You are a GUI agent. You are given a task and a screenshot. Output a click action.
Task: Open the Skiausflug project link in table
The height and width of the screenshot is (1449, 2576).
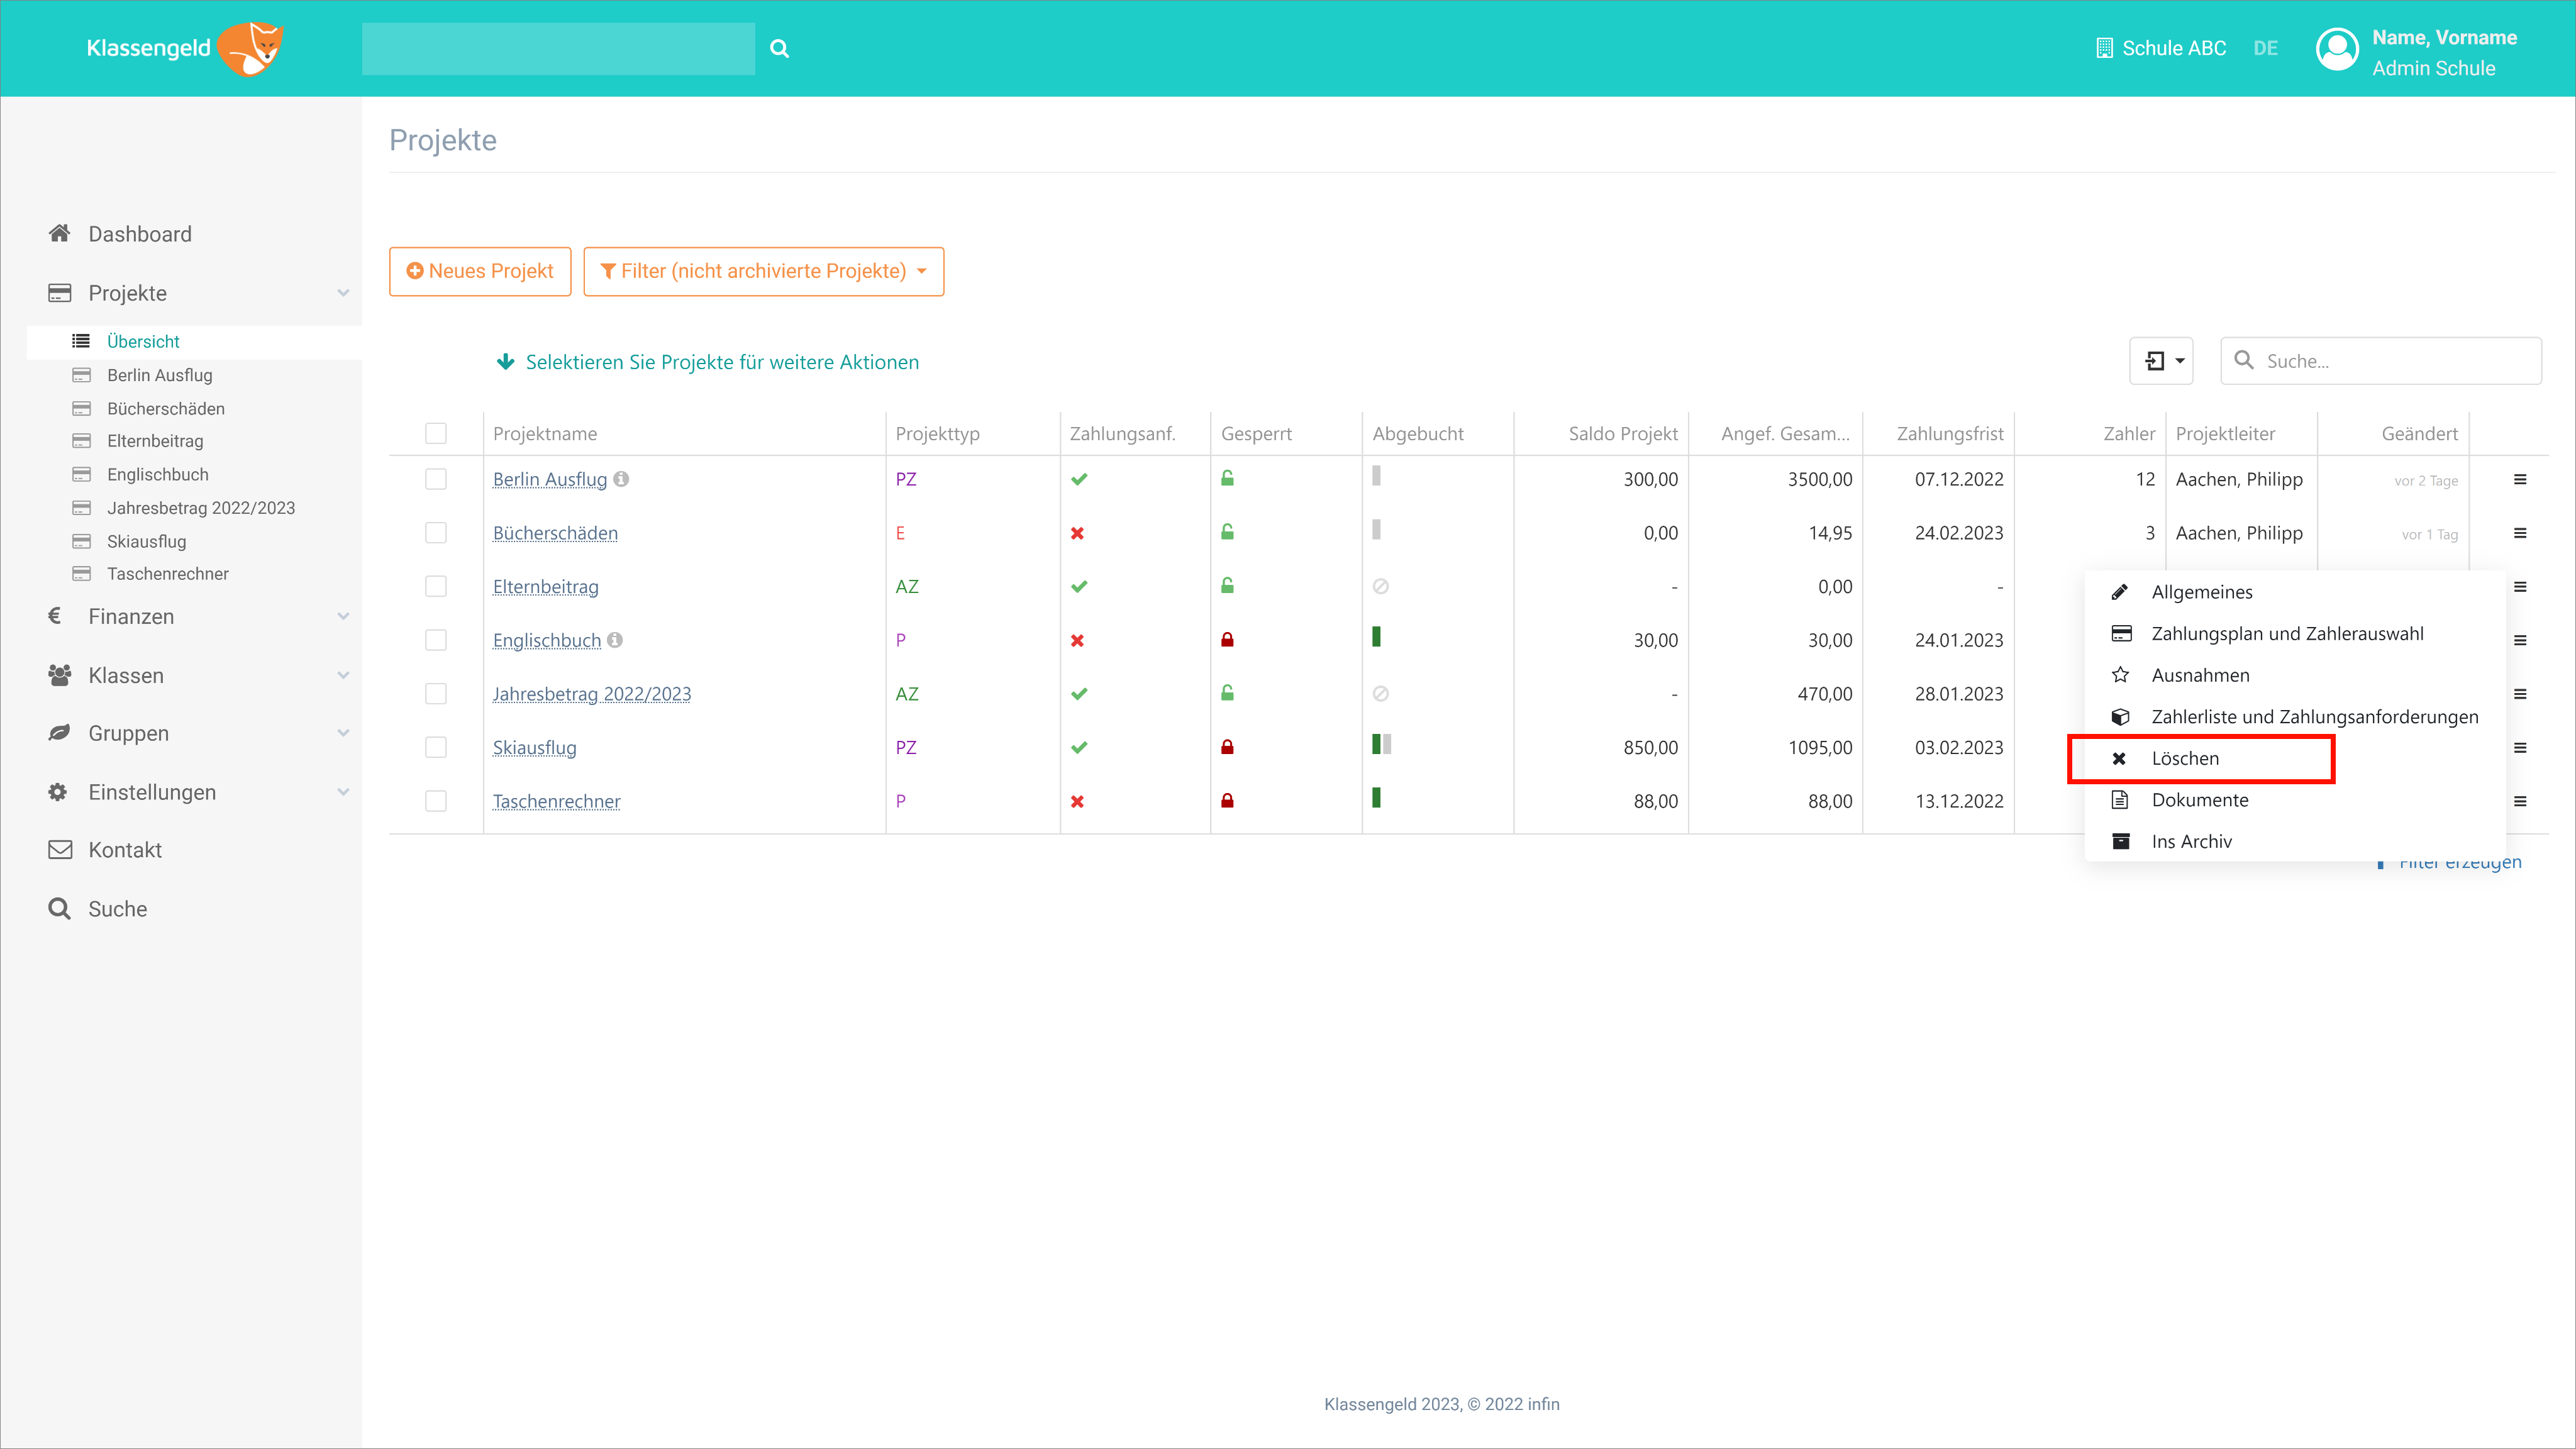pyautogui.click(x=534, y=748)
